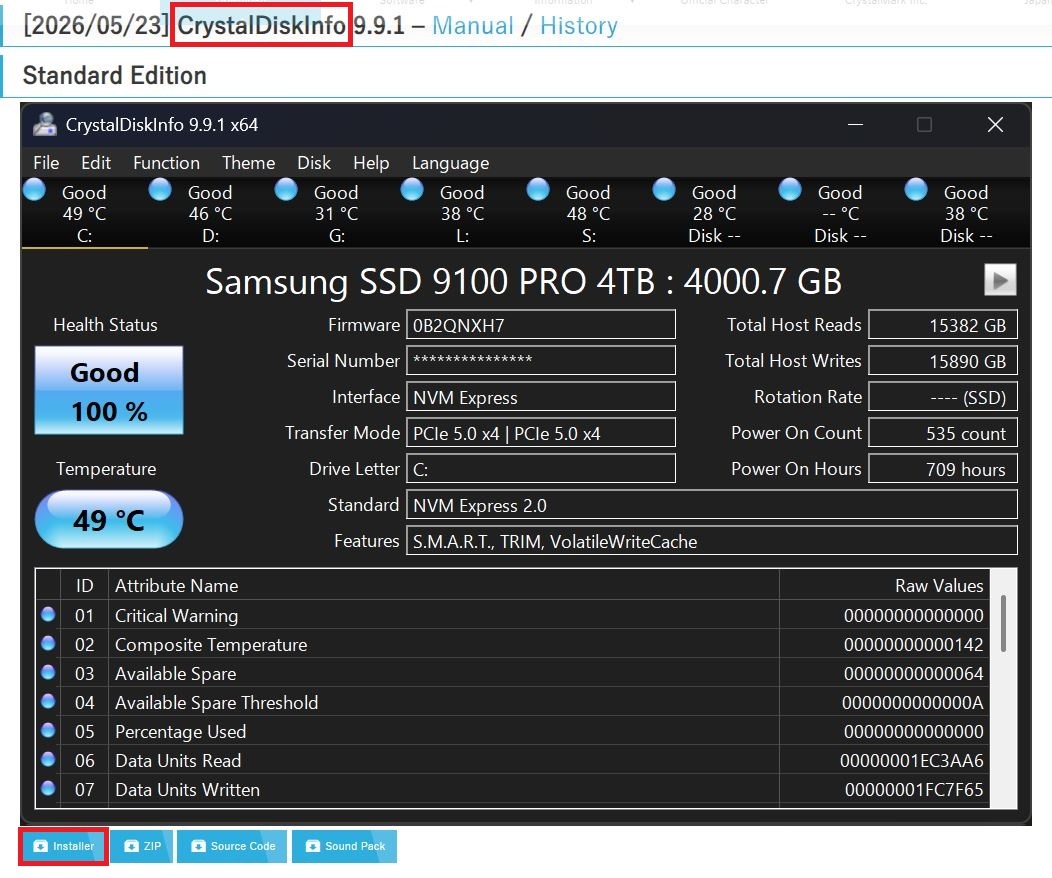Select the 28 °C Disk -- tab
1052x878 pixels.
pos(714,213)
